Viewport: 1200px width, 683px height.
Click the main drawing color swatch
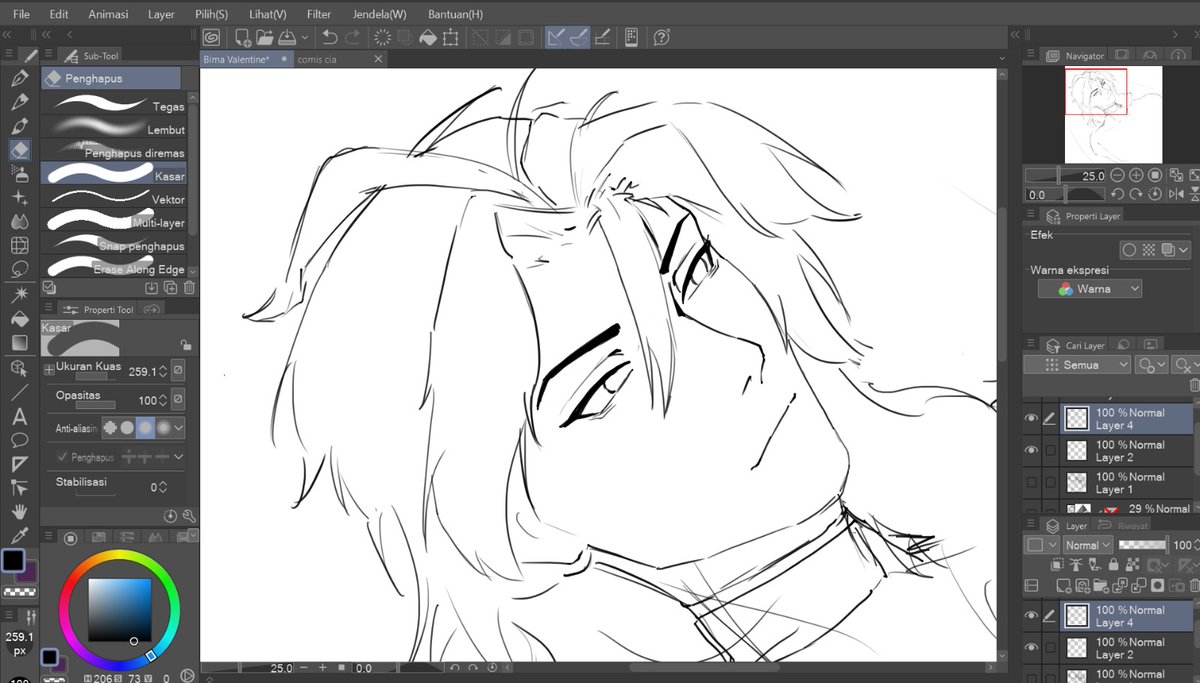tap(13, 560)
